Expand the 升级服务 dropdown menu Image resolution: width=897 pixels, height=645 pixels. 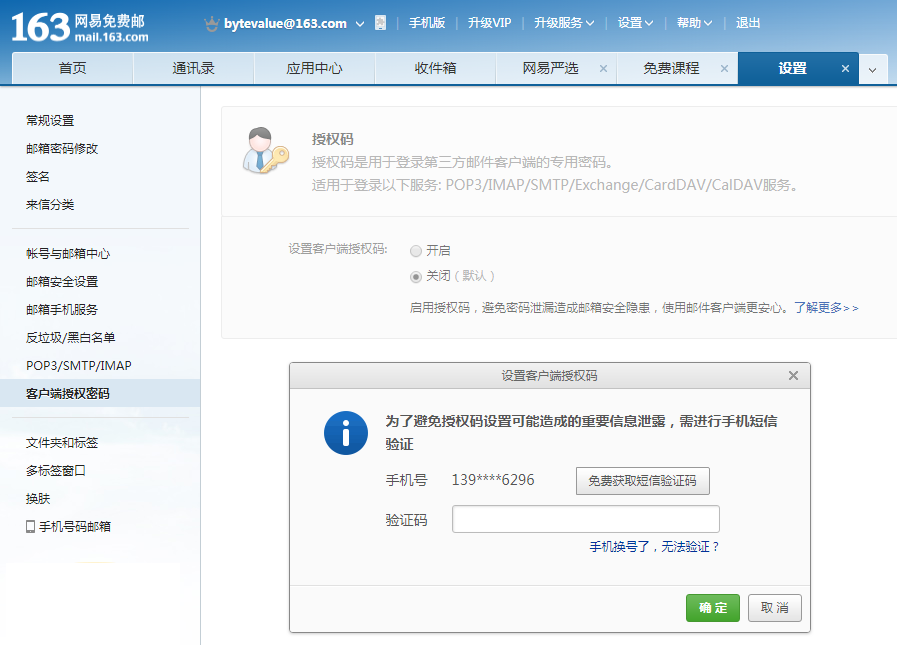[564, 23]
